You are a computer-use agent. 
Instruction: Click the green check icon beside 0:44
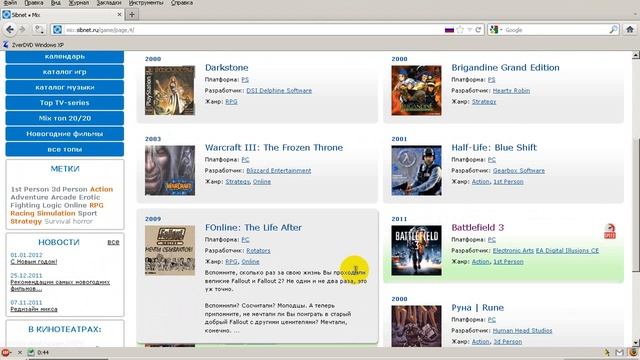(x=31, y=352)
